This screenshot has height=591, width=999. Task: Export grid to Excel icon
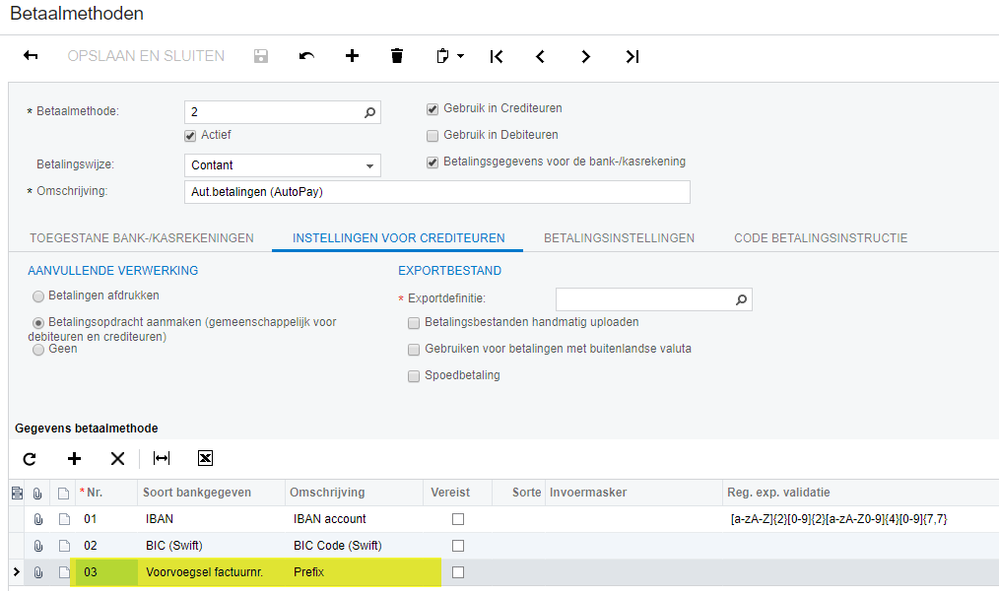coord(205,458)
